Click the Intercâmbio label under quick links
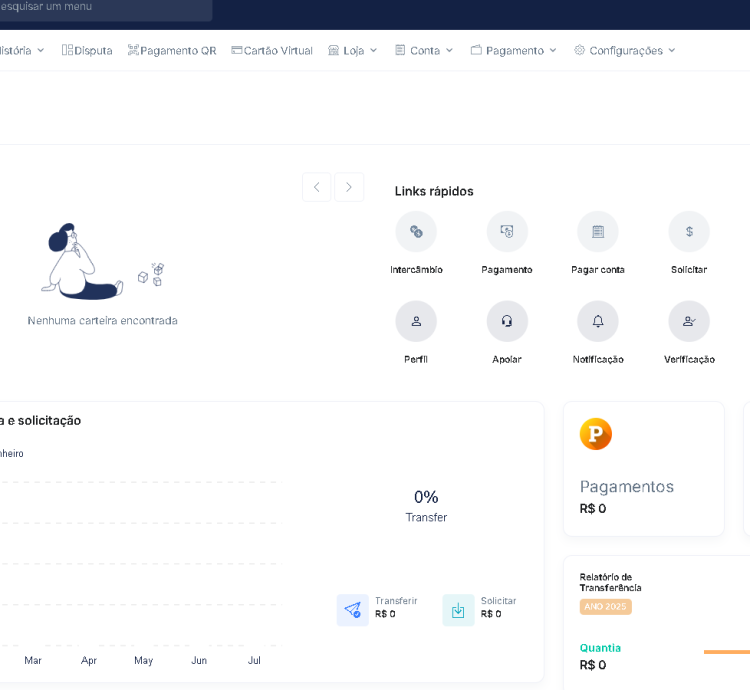 click(416, 270)
